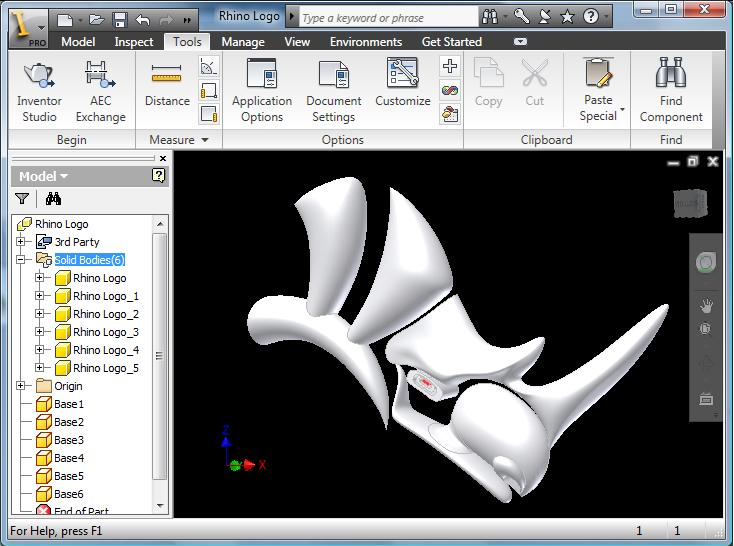Create a new file from quick access toolbar
Image resolution: width=734 pixels, height=546 pixels.
point(65,20)
